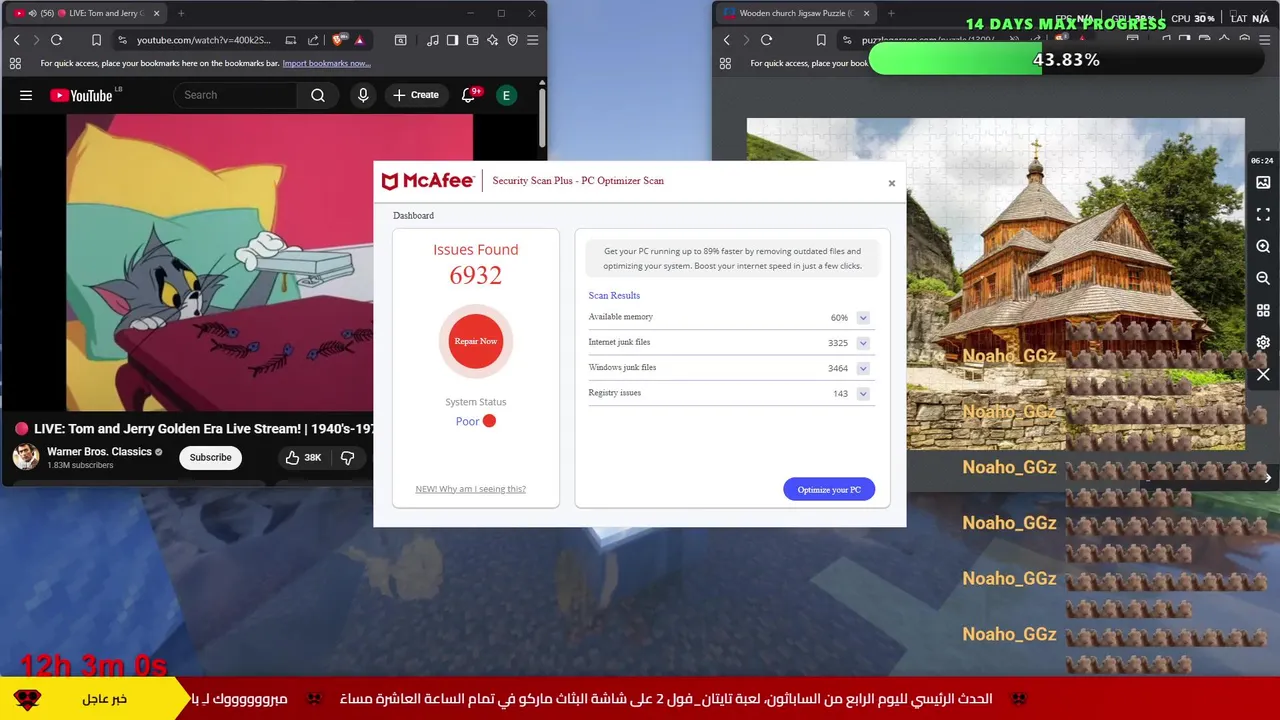Select the LIVE: Tom and Jerry browser tab
The image size is (1280, 720).
85,13
